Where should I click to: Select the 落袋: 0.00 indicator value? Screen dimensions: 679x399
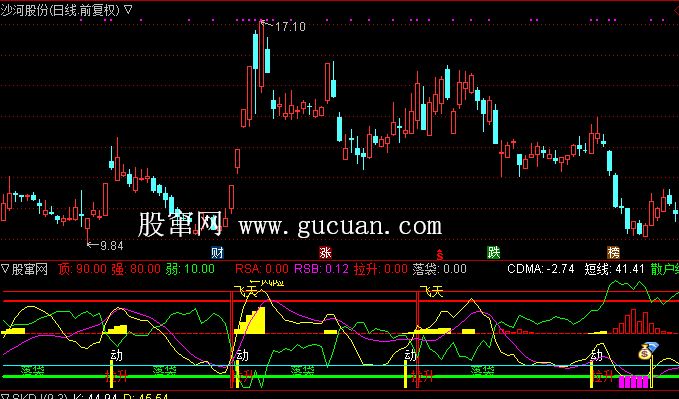point(440,269)
